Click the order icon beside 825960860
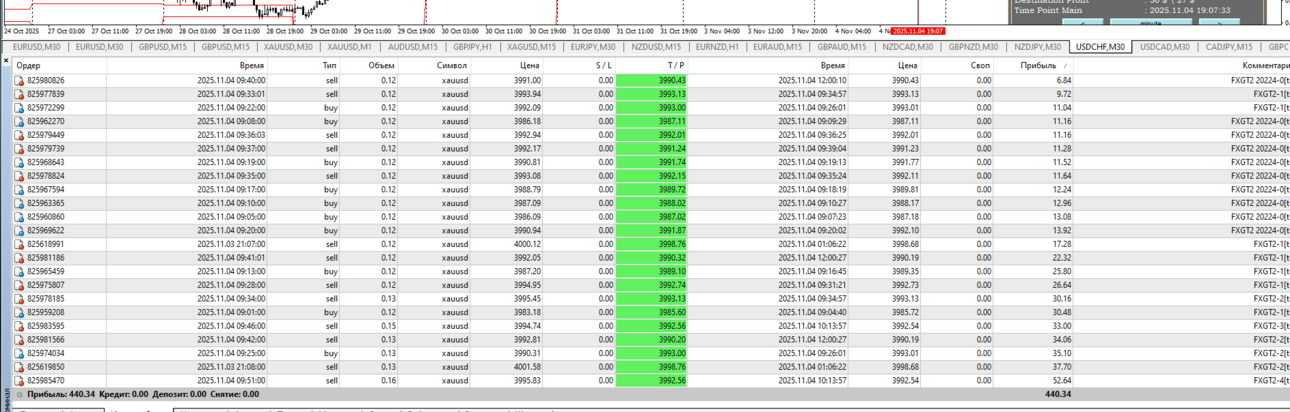Image resolution: width=1290 pixels, height=412 pixels. click(x=19, y=217)
